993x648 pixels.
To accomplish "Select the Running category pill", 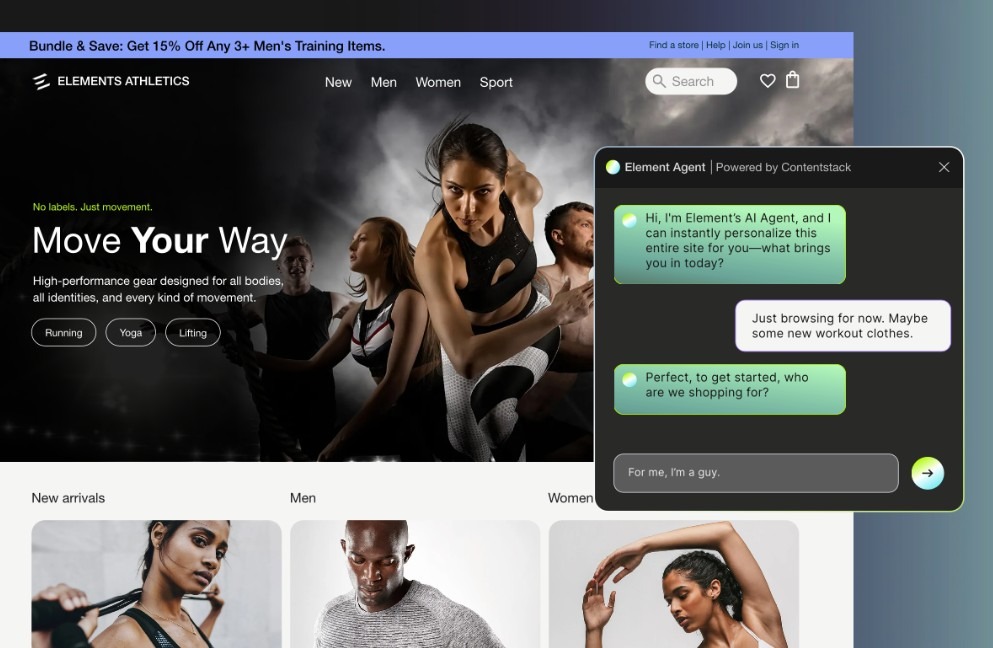I will [63, 333].
